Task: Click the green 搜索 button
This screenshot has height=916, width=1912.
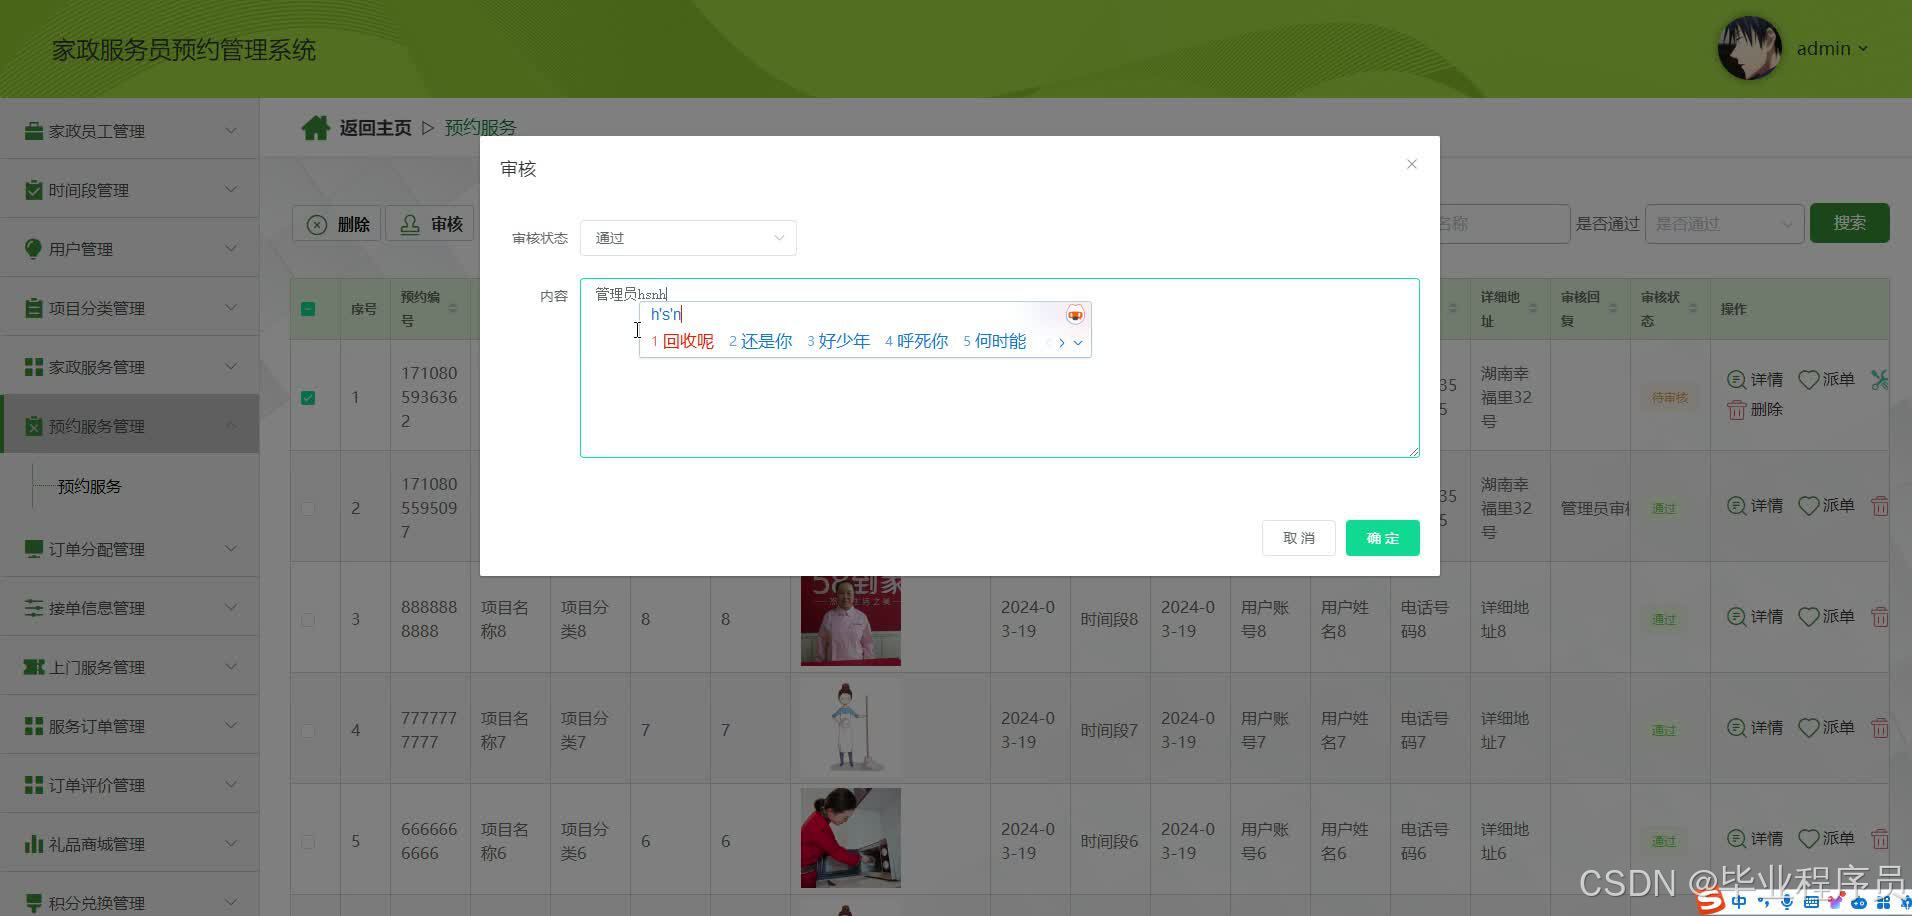Action: coord(1849,223)
